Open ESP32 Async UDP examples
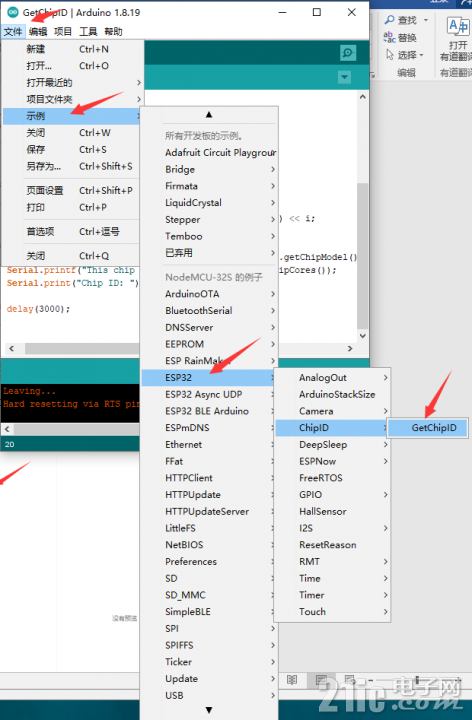The width and height of the screenshot is (472, 720). [208, 394]
